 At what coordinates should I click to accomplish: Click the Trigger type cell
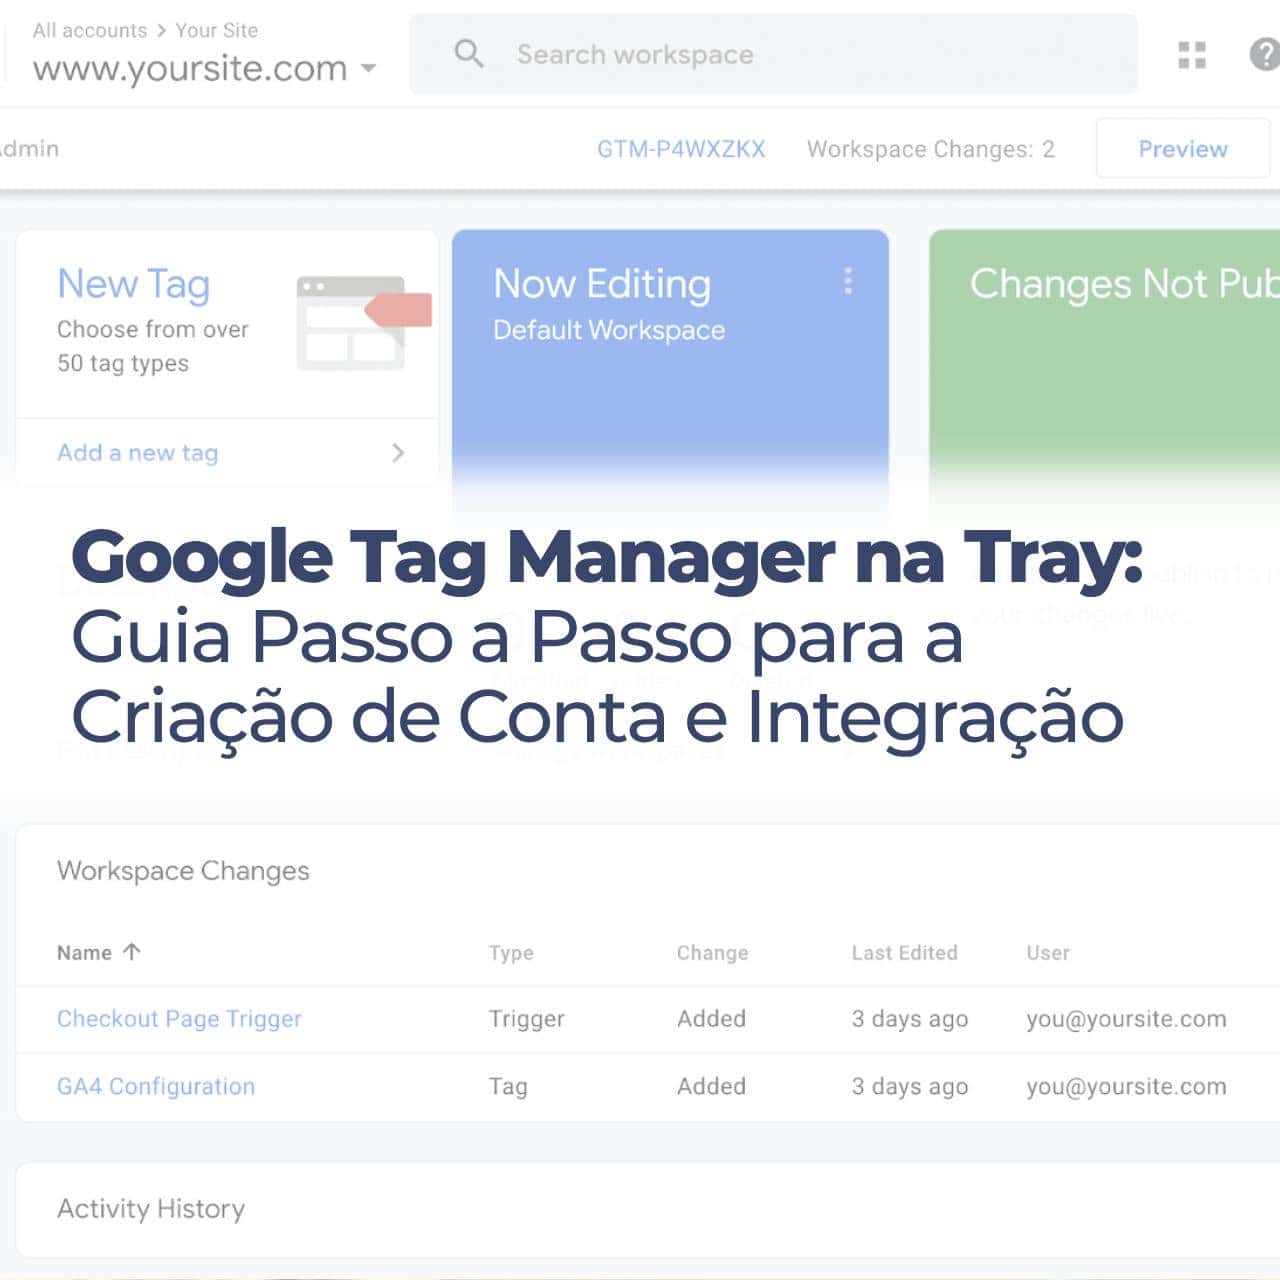pyautogui.click(x=526, y=1019)
